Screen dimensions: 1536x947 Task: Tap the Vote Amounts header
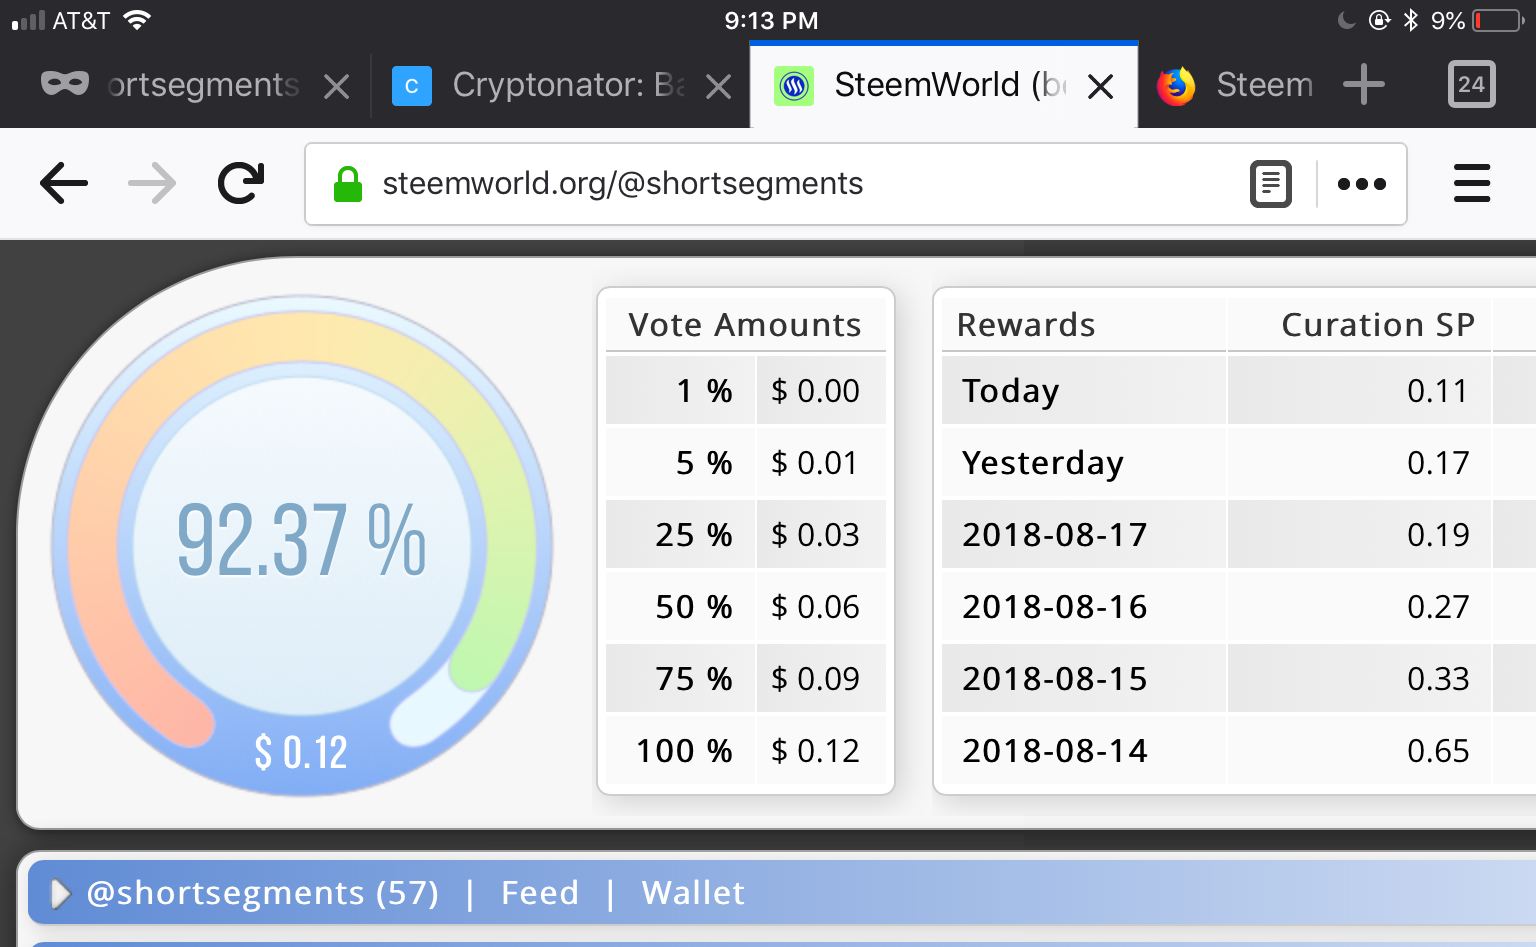point(745,324)
